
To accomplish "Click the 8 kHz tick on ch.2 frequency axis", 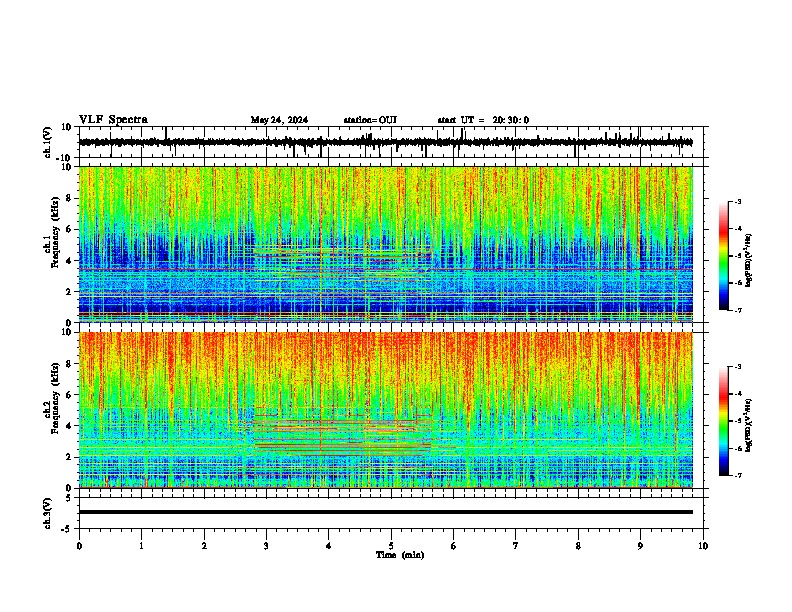I will 69,364.
